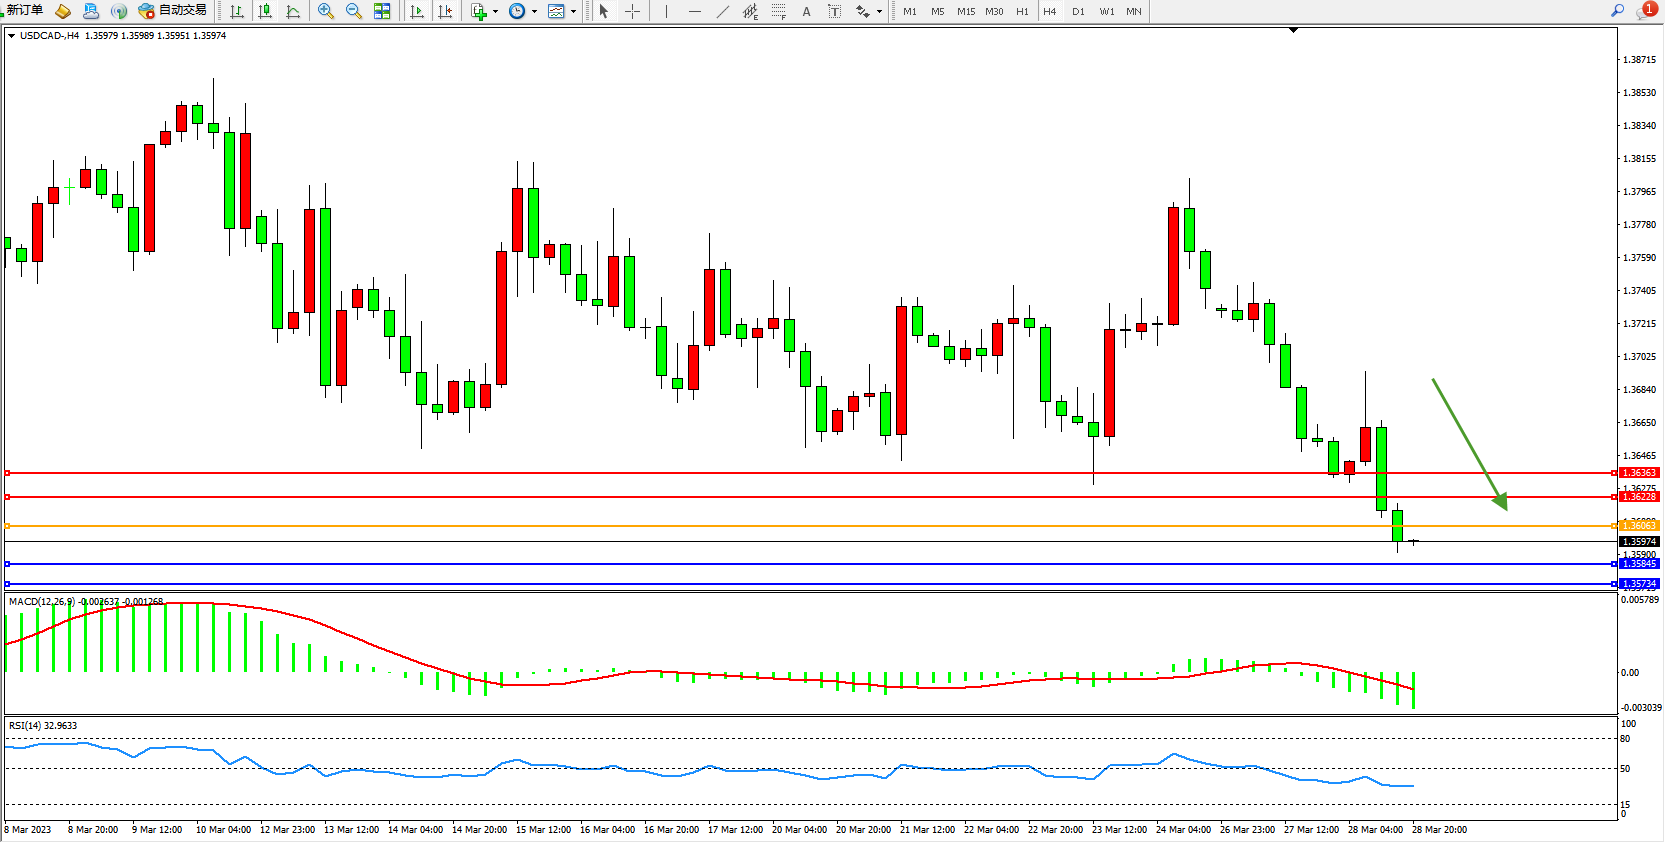Switch chart to bar chart mode

click(x=237, y=11)
